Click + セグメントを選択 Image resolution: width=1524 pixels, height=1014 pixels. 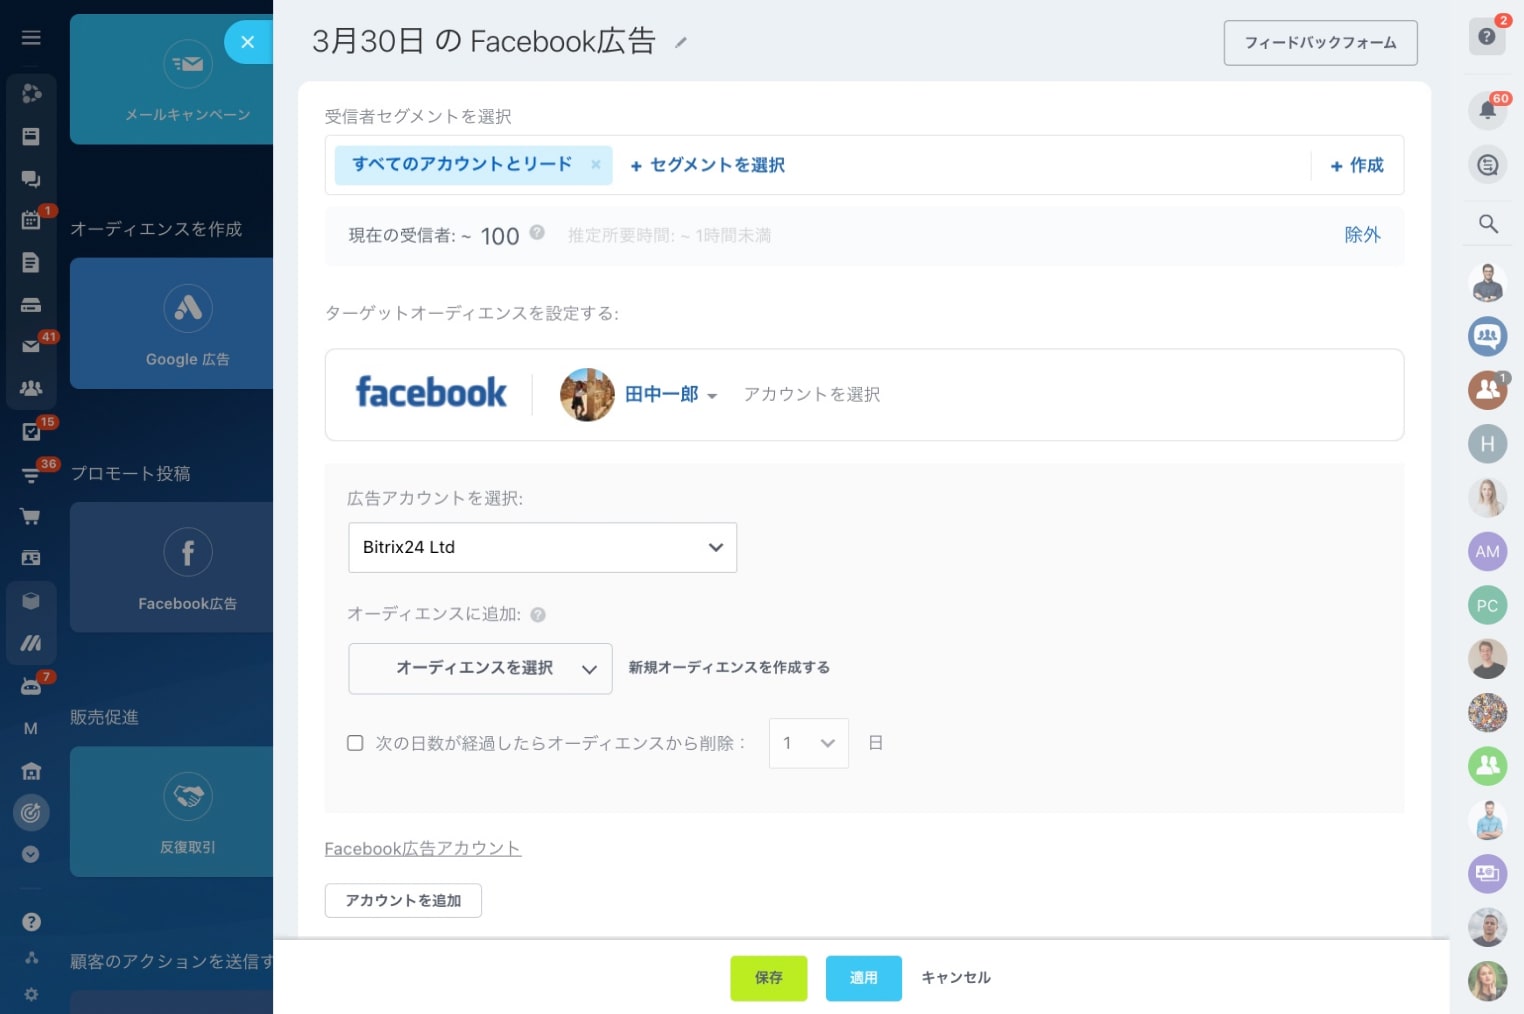(x=707, y=165)
